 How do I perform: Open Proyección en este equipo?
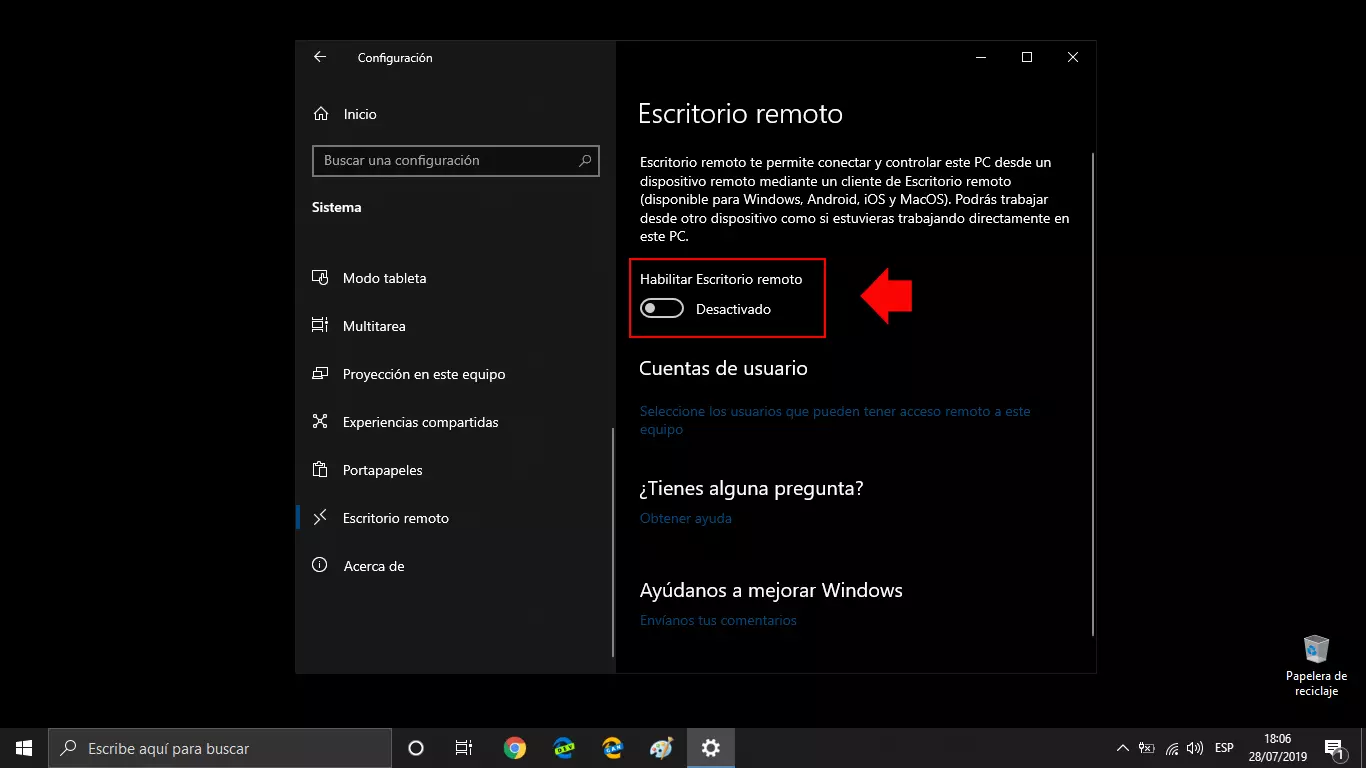pos(423,374)
